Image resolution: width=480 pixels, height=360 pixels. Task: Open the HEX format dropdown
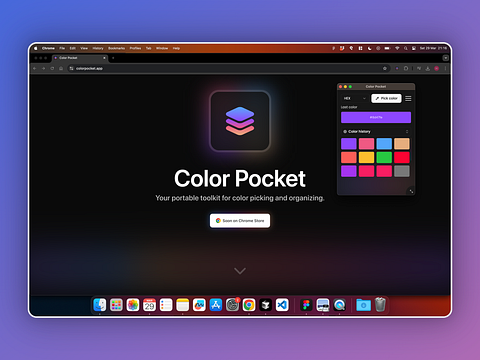click(355, 98)
